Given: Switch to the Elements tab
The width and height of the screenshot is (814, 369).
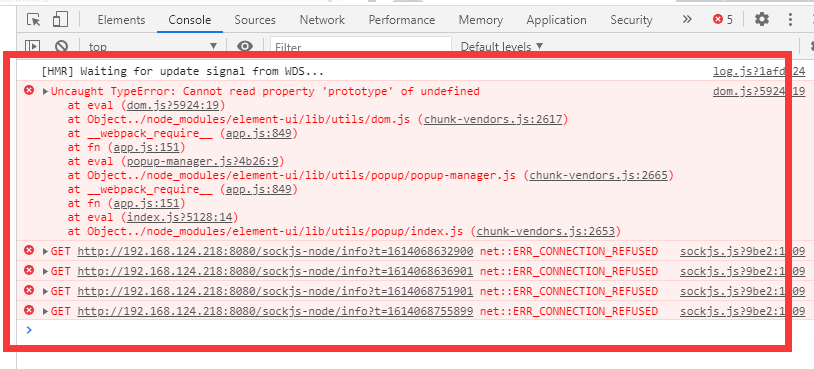Looking at the screenshot, I should (121, 20).
